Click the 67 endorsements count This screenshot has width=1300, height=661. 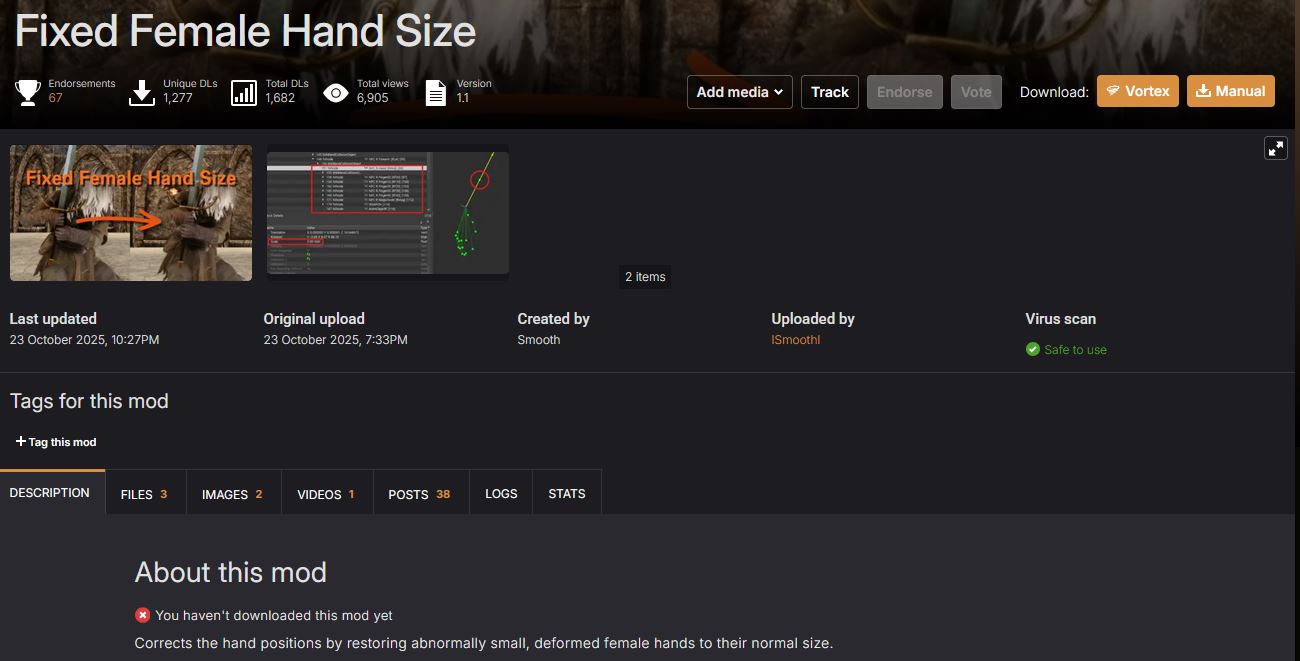click(55, 98)
